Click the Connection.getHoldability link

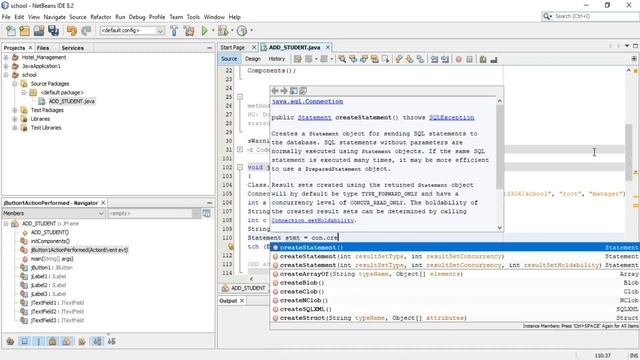[x=313, y=220]
